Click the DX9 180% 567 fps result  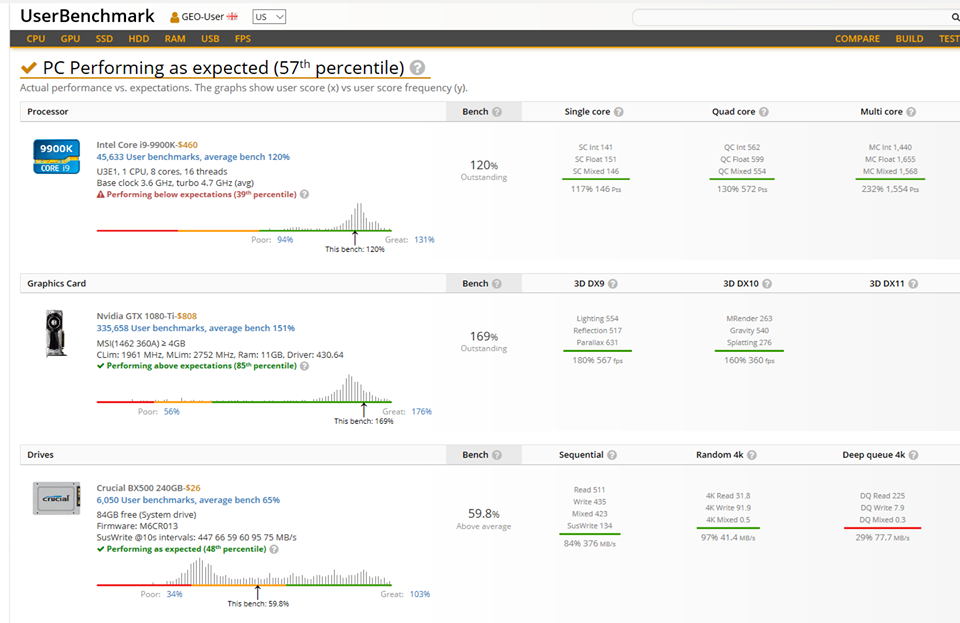click(598, 361)
